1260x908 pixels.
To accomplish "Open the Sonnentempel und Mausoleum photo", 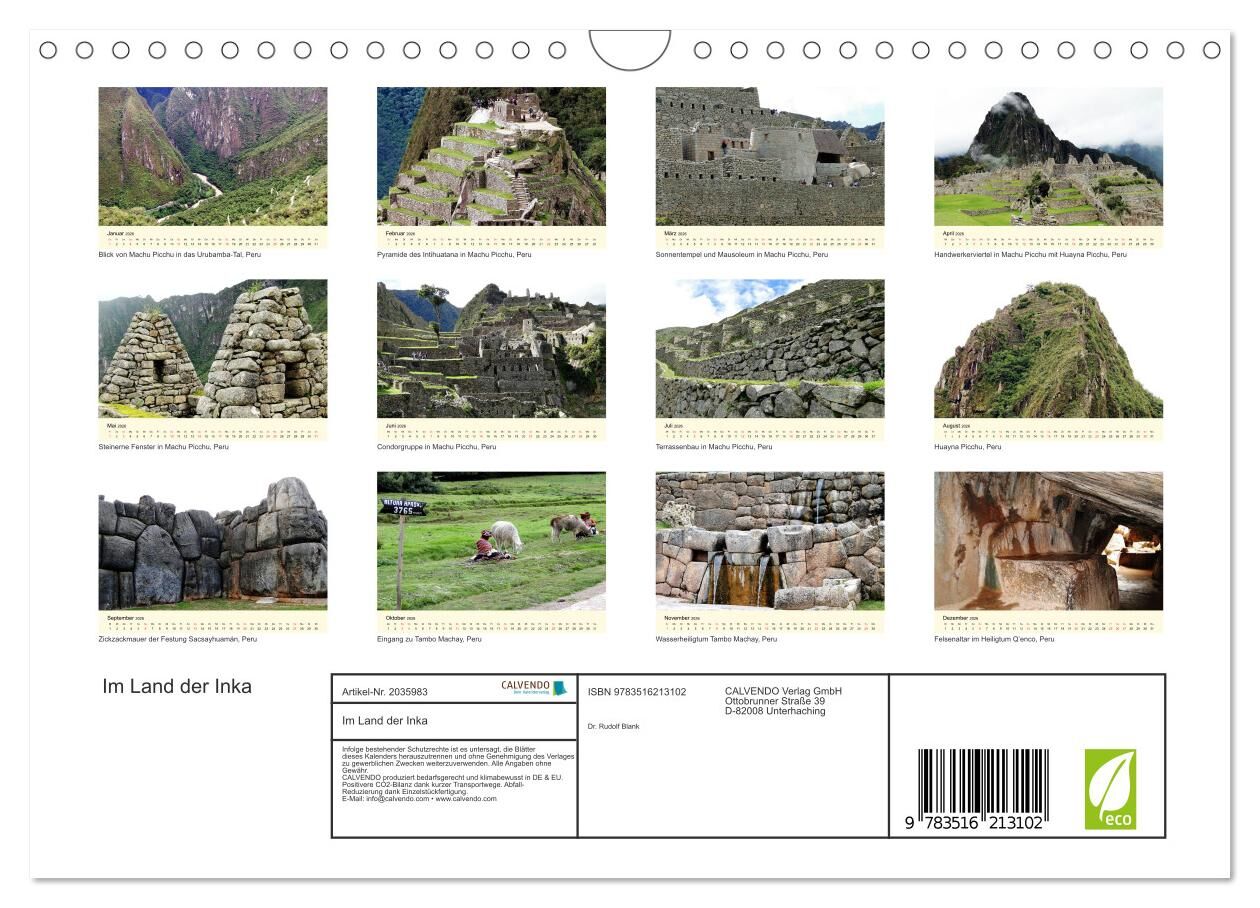I will pyautogui.click(x=769, y=156).
